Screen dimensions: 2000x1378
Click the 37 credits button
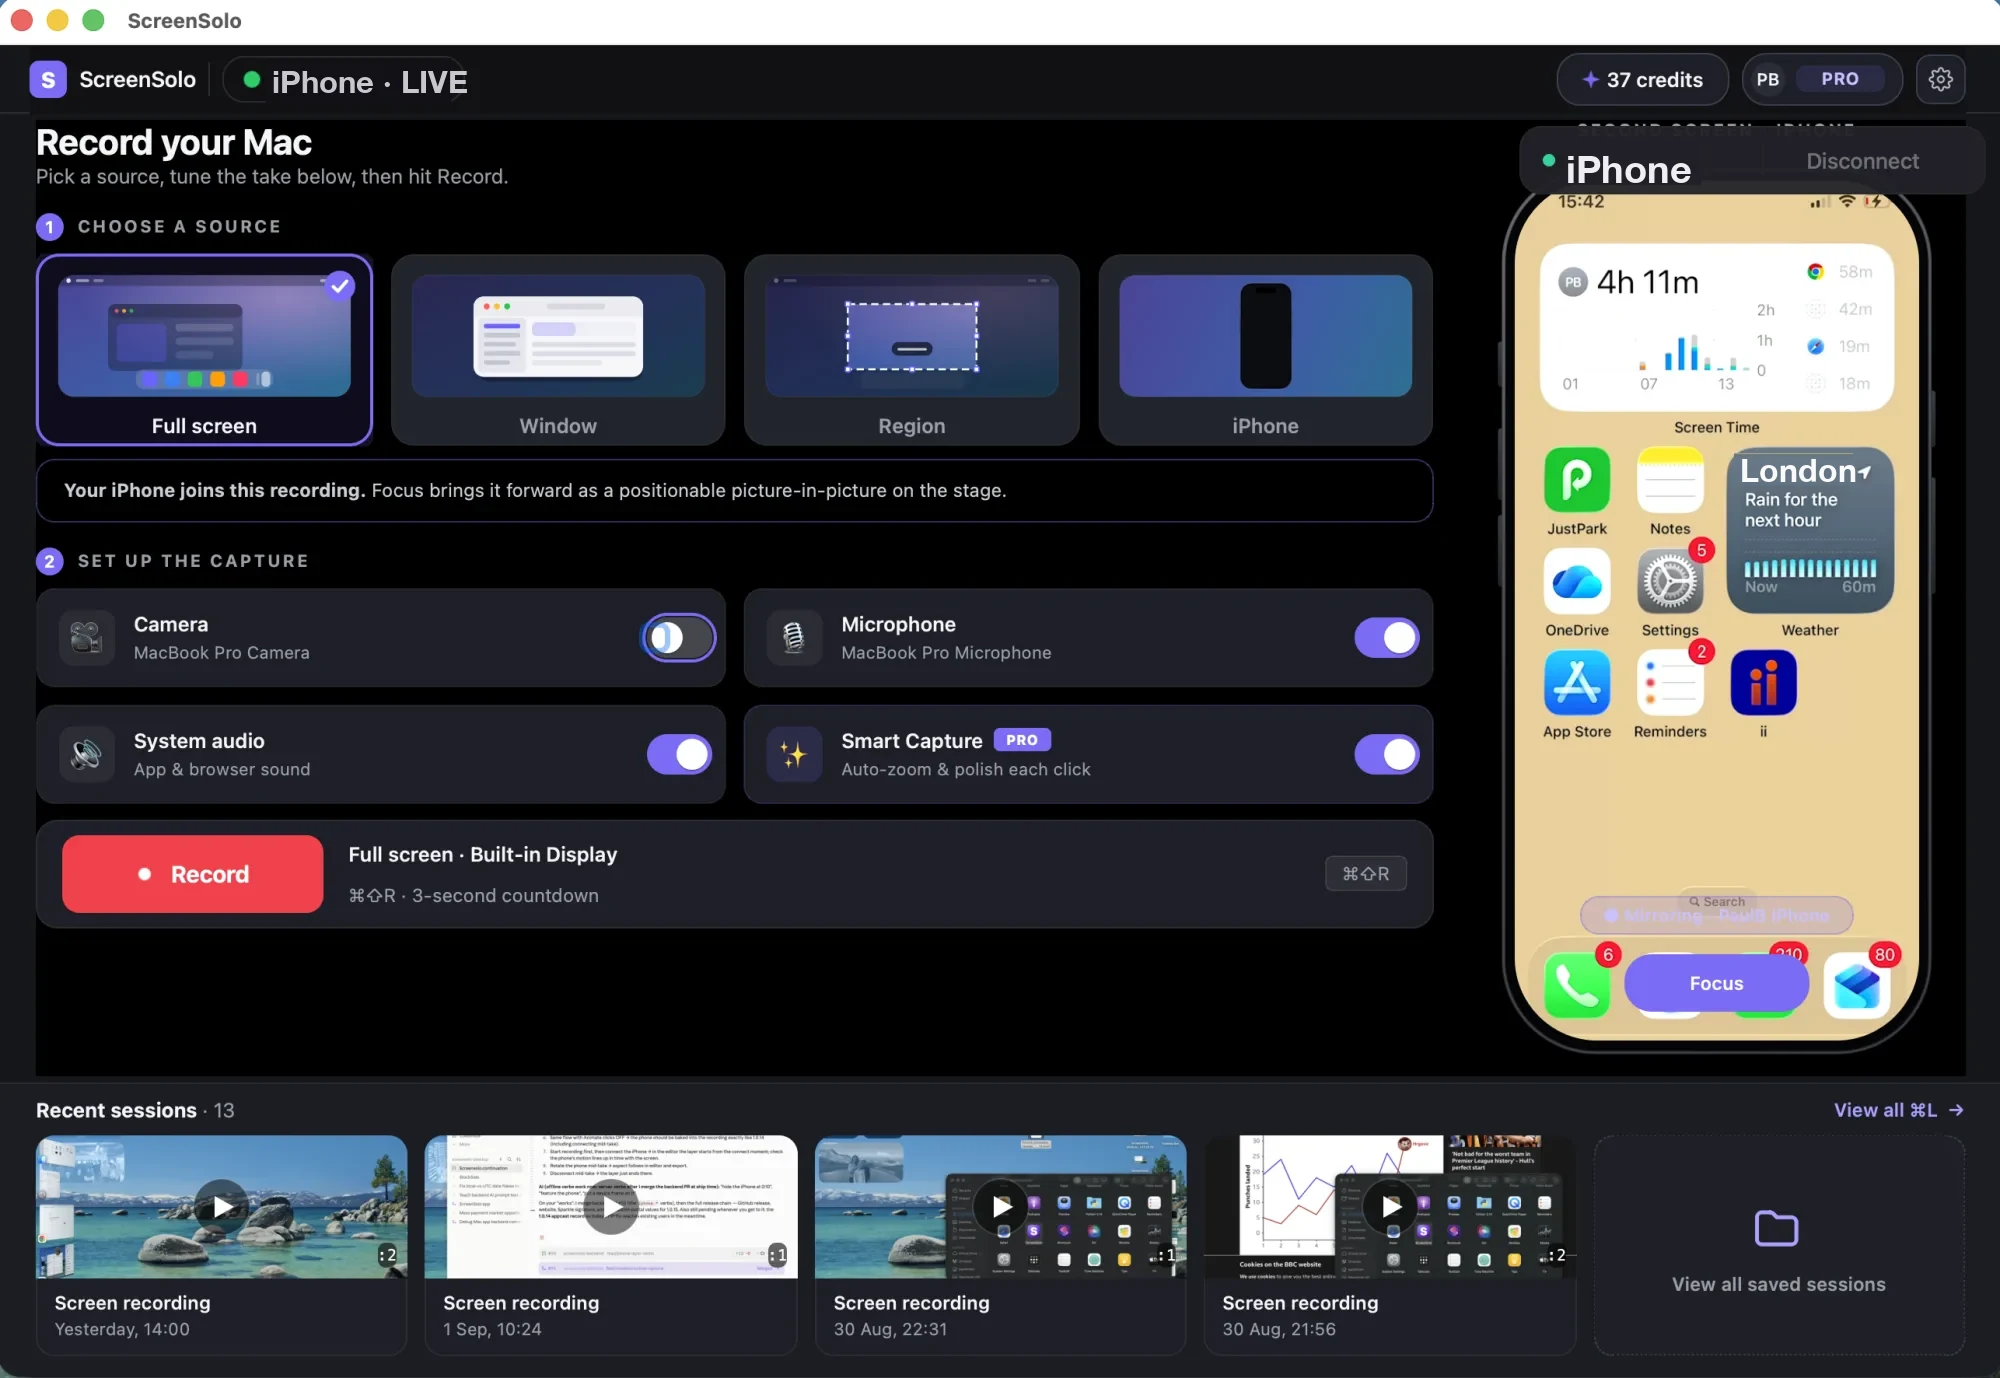[1642, 79]
